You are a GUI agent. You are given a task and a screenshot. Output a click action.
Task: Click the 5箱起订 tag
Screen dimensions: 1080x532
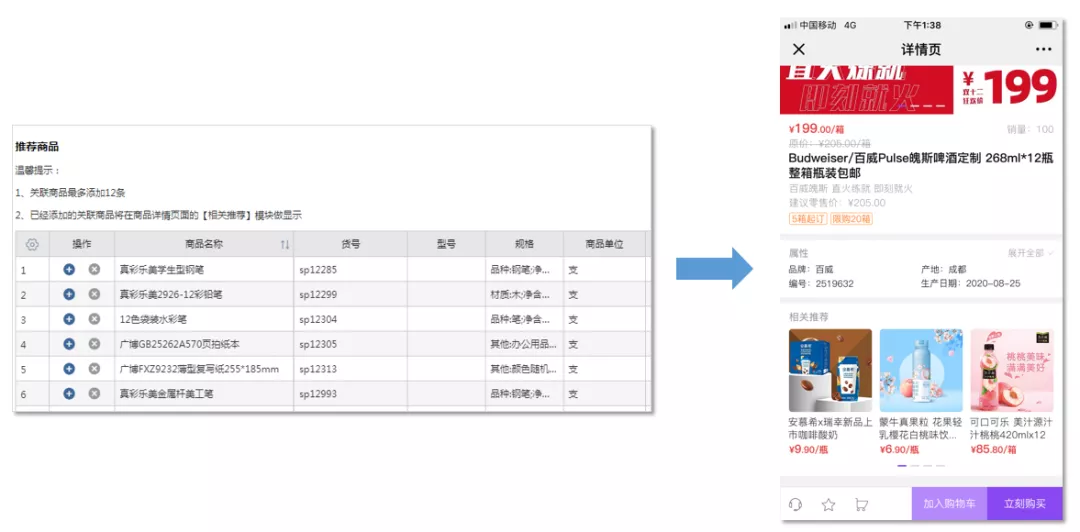808,219
